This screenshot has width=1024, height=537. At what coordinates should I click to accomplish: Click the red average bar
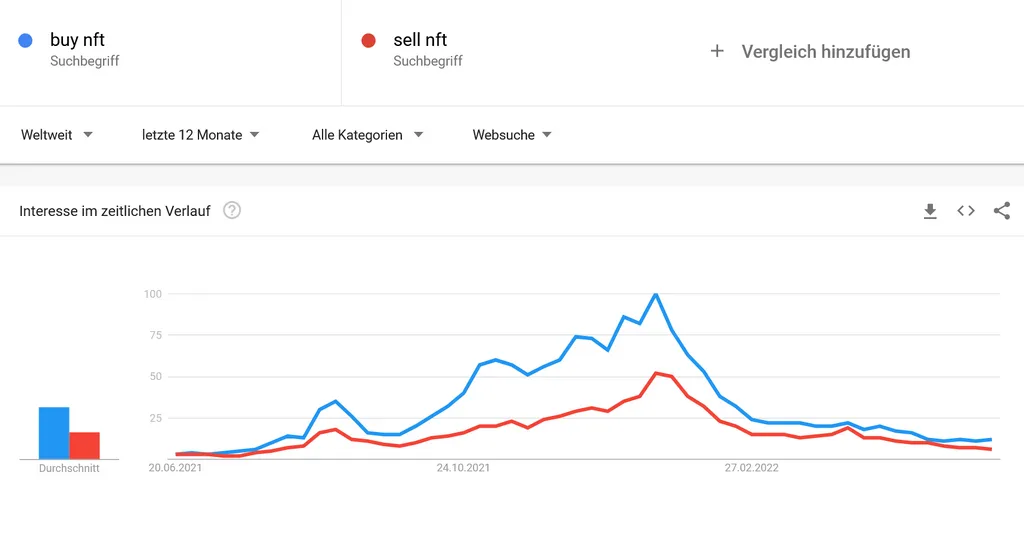(x=85, y=445)
